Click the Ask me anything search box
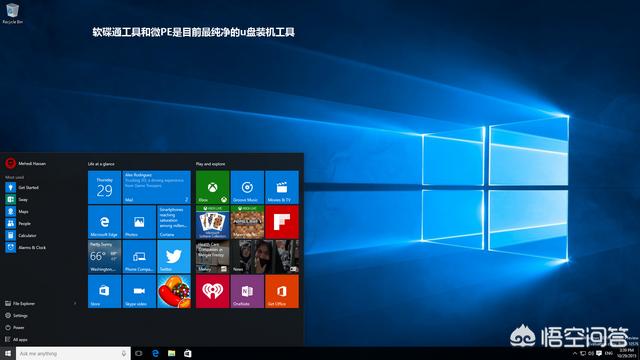 click(73, 353)
